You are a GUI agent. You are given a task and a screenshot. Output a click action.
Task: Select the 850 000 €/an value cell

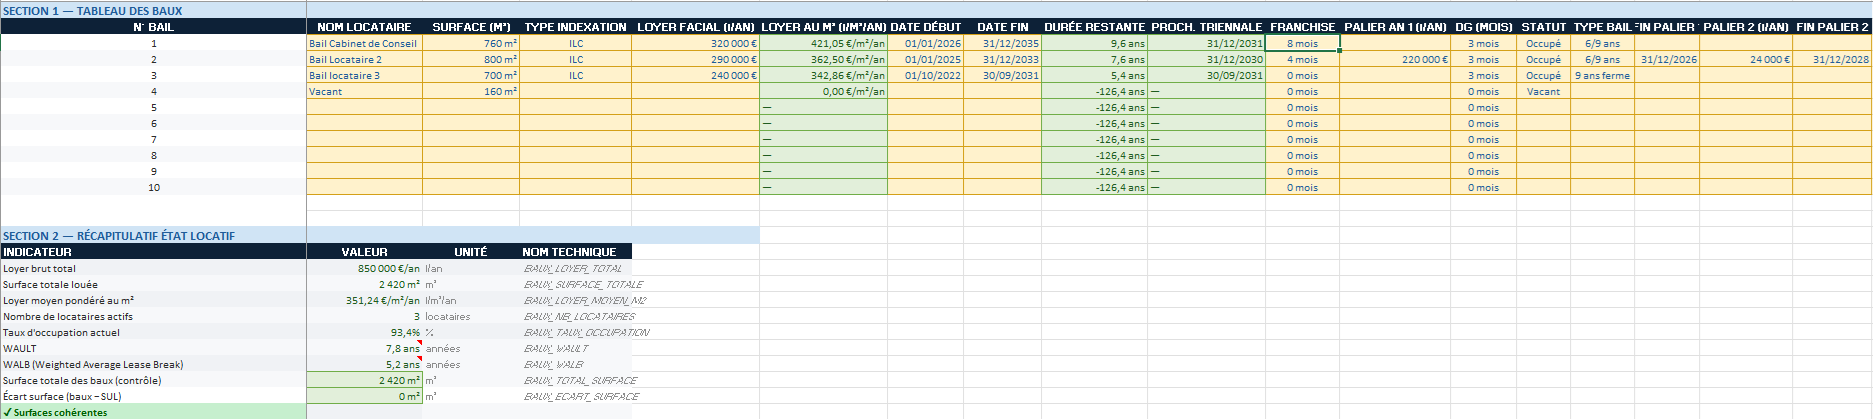(x=364, y=268)
